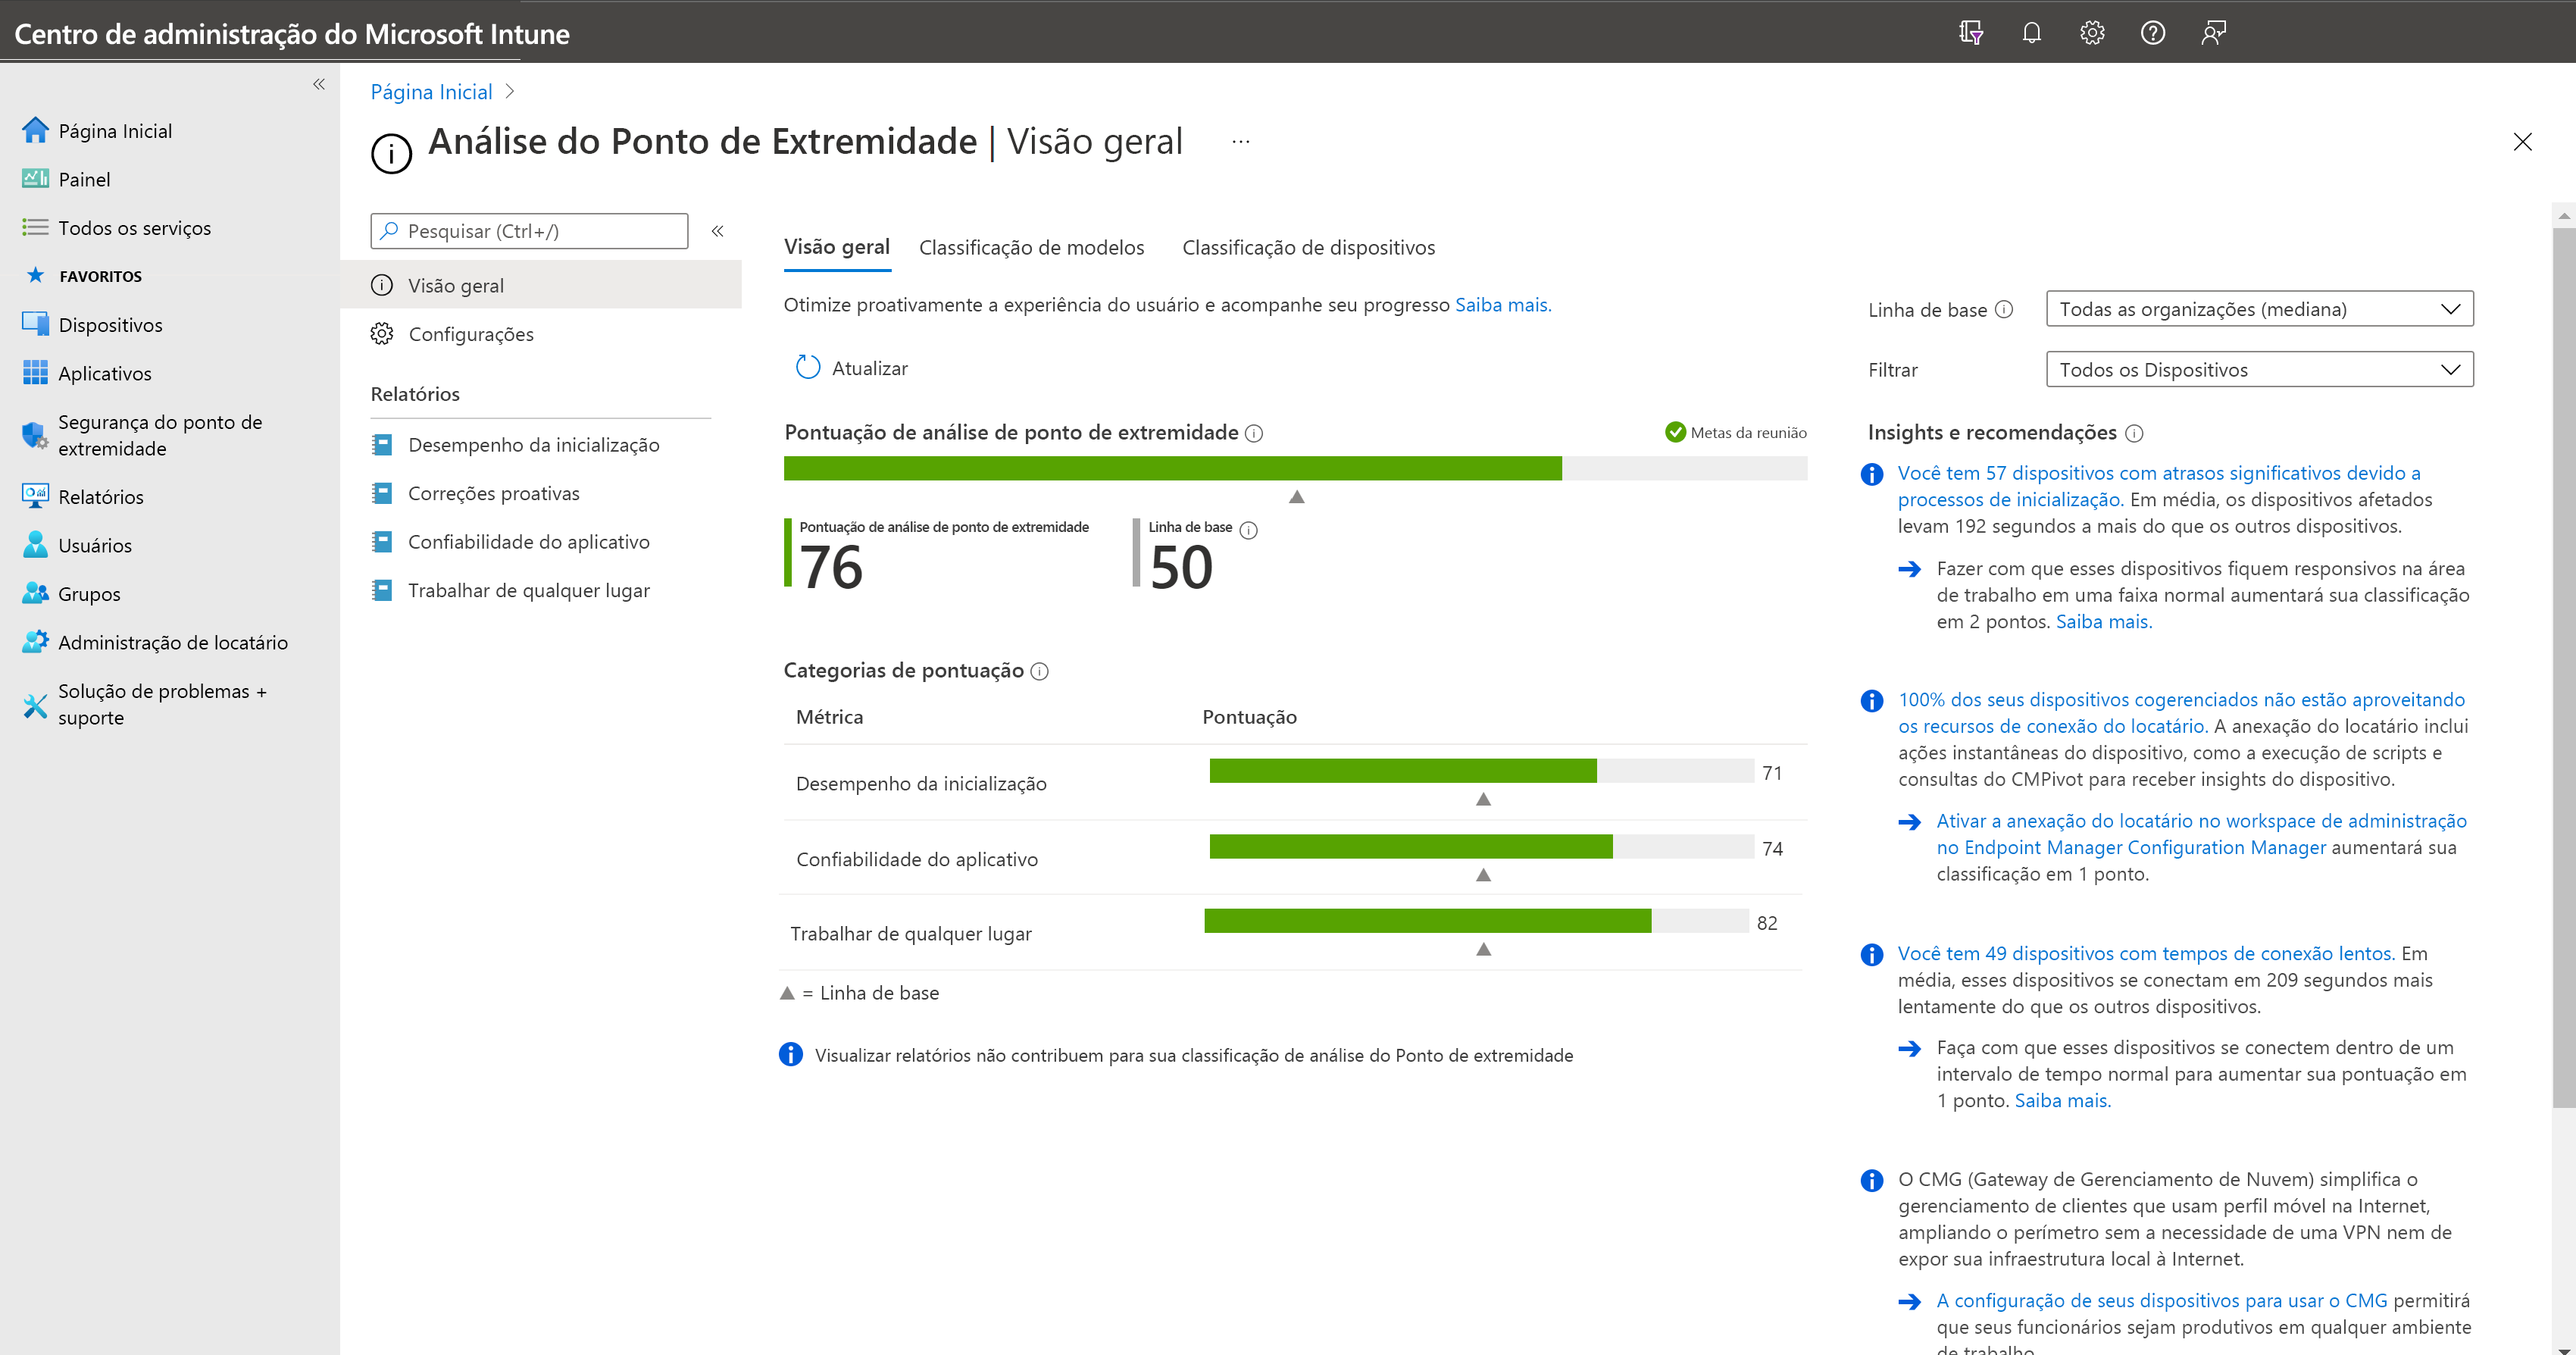This screenshot has width=2576, height=1355.
Task: Click the Usuários person icon
Action: [35, 545]
